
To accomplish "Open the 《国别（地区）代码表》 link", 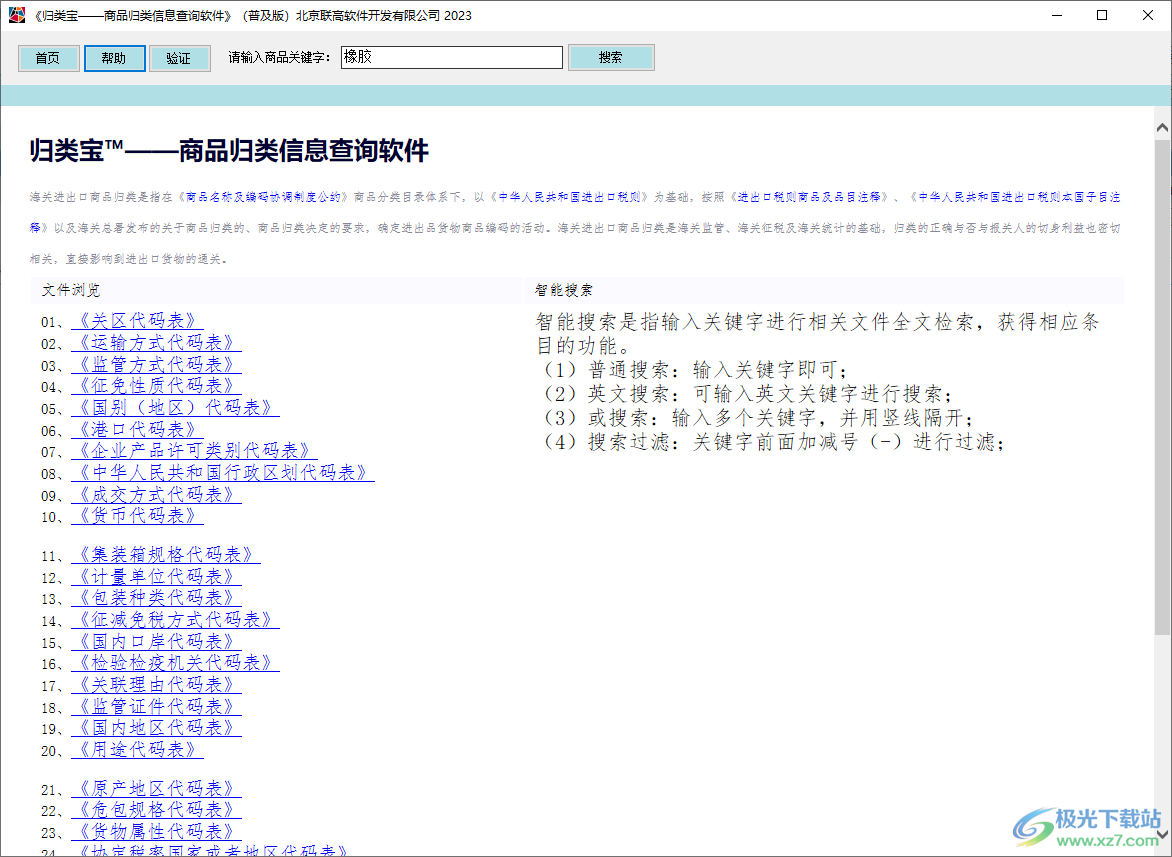I will pyautogui.click(x=175, y=407).
